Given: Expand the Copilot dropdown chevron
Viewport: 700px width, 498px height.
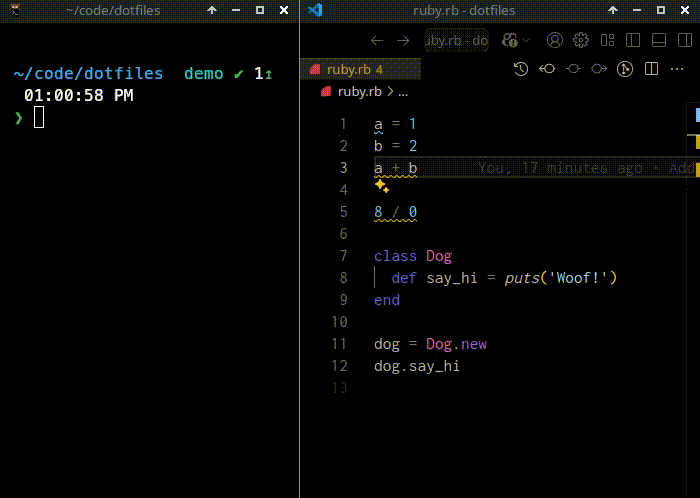Looking at the screenshot, I should 525,41.
